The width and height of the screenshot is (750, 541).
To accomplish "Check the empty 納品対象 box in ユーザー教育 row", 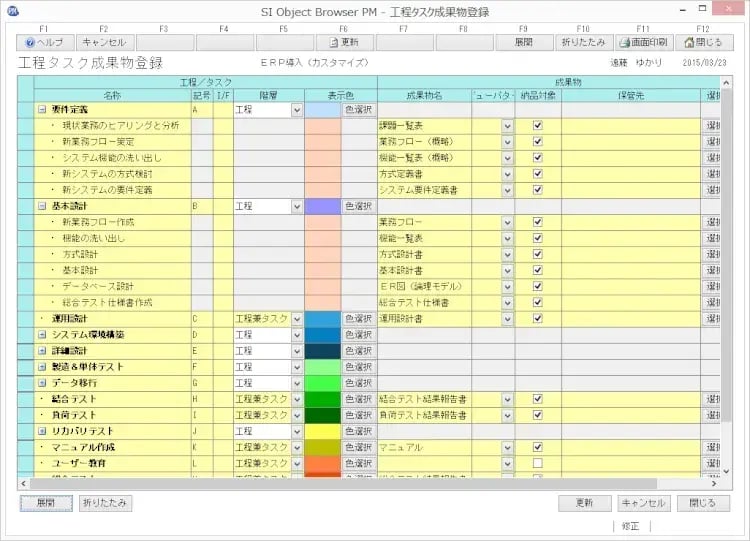I will click(537, 463).
